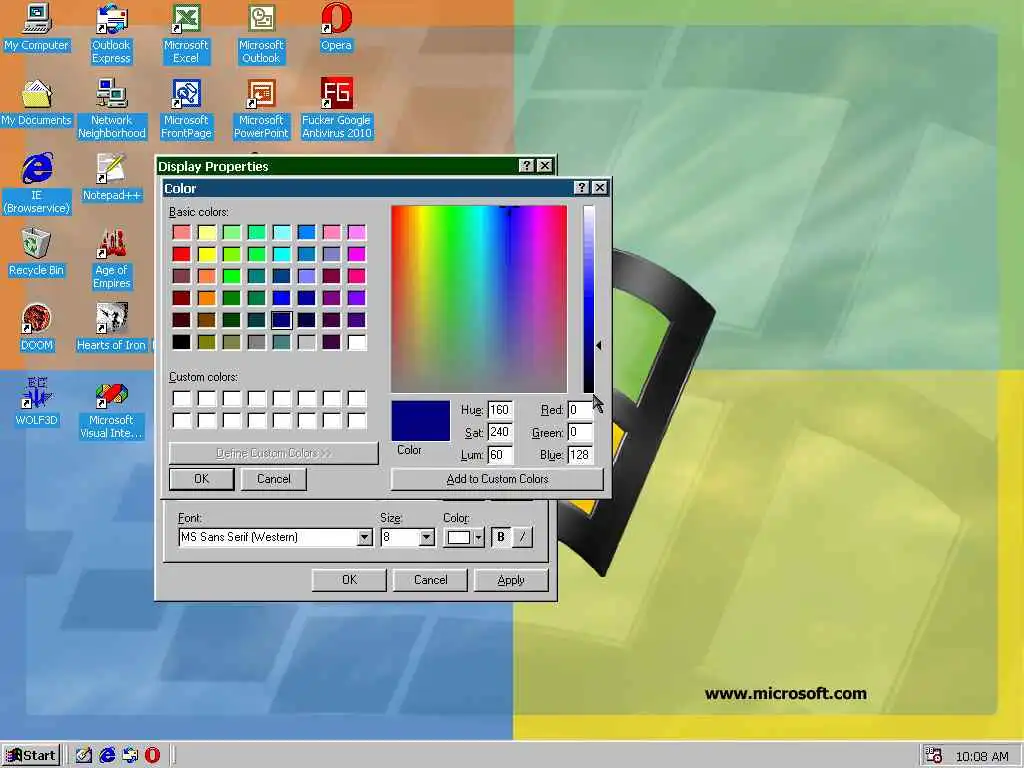1024x768 pixels.
Task: Open the Start menu
Action: click(31, 756)
